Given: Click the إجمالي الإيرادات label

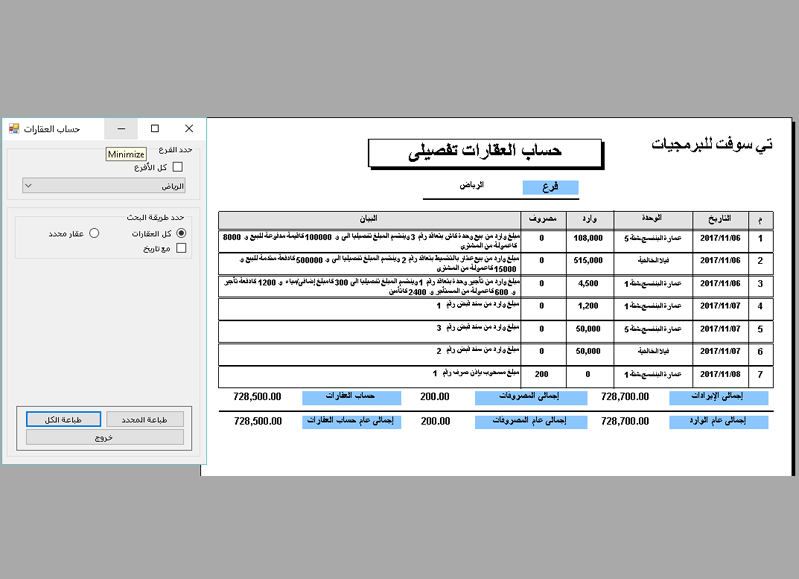Looking at the screenshot, I should [x=718, y=397].
